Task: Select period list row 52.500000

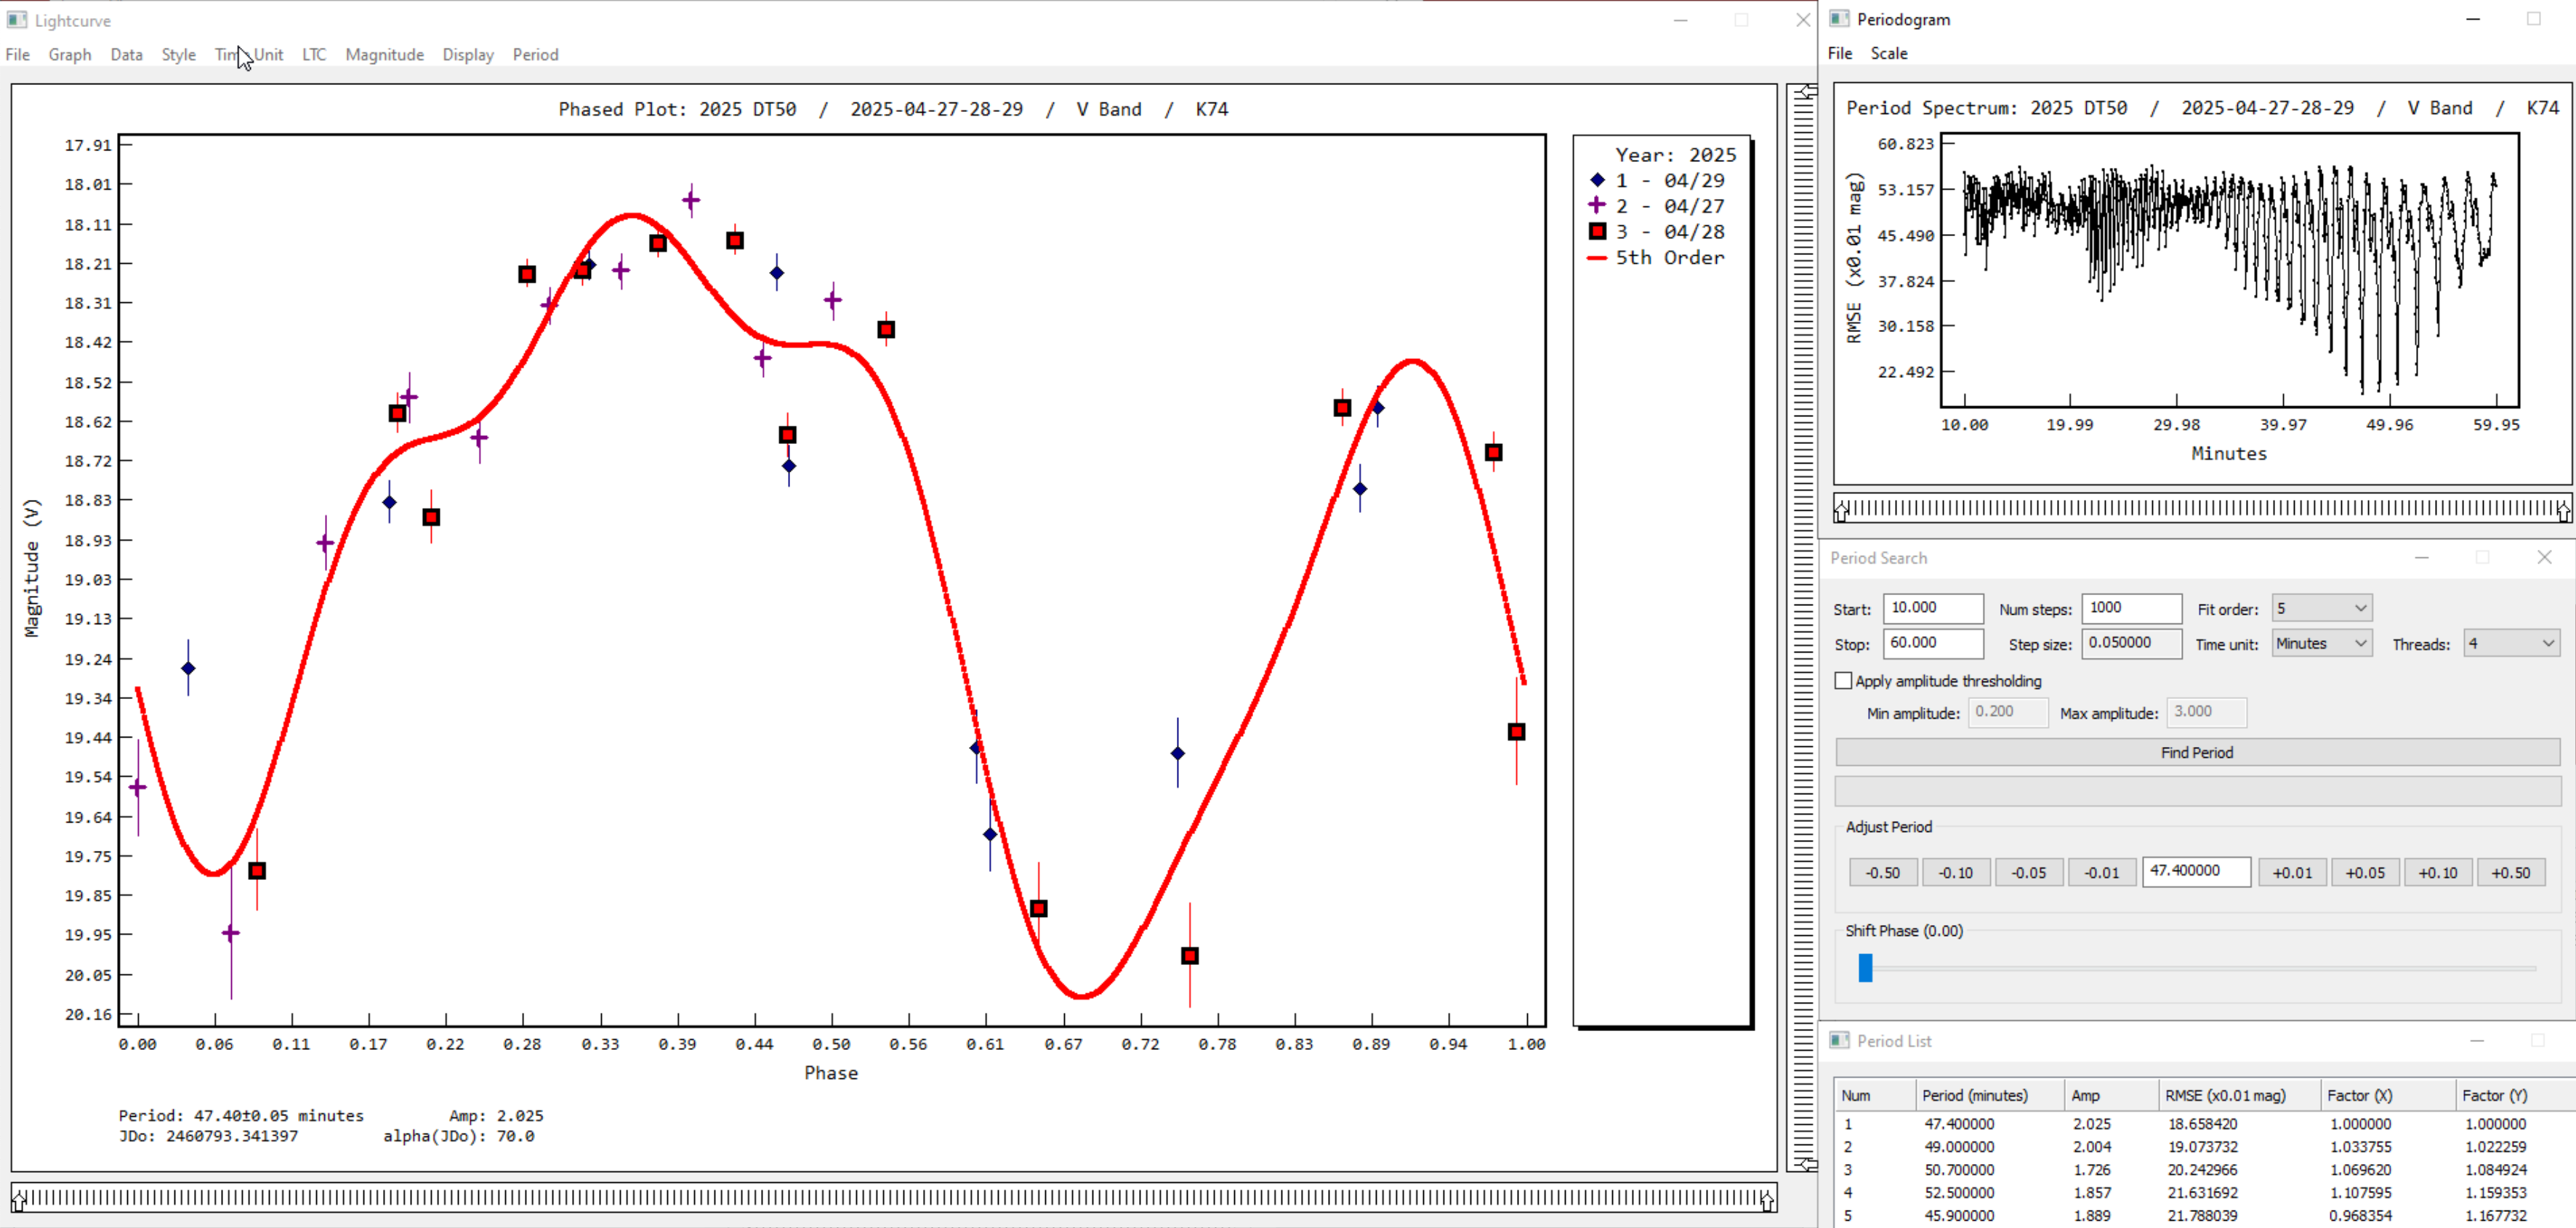Action: [2205, 1193]
